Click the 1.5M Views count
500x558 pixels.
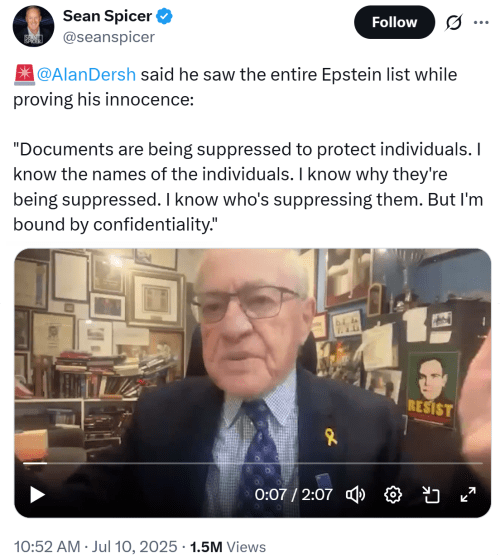click(x=228, y=547)
